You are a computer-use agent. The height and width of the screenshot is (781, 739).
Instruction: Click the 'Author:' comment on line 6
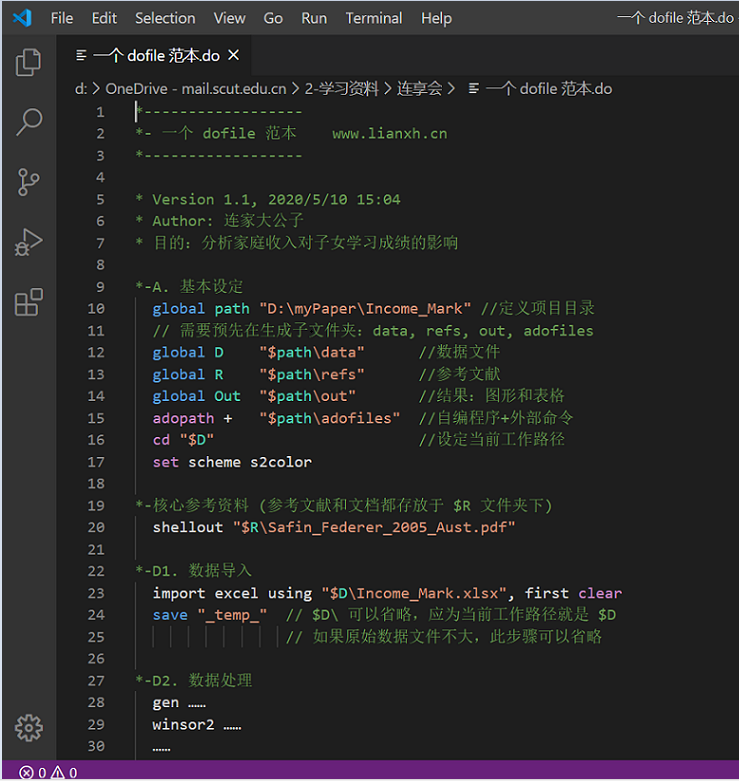click(183, 221)
